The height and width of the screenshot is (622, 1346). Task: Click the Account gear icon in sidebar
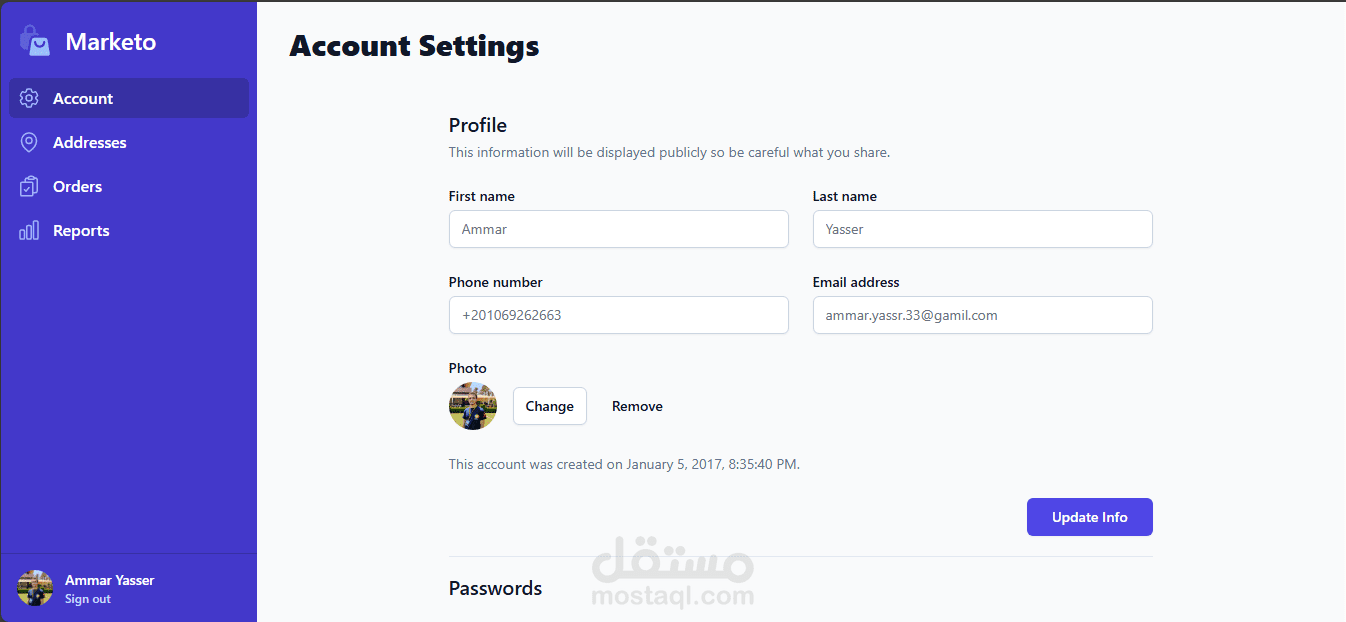point(29,98)
